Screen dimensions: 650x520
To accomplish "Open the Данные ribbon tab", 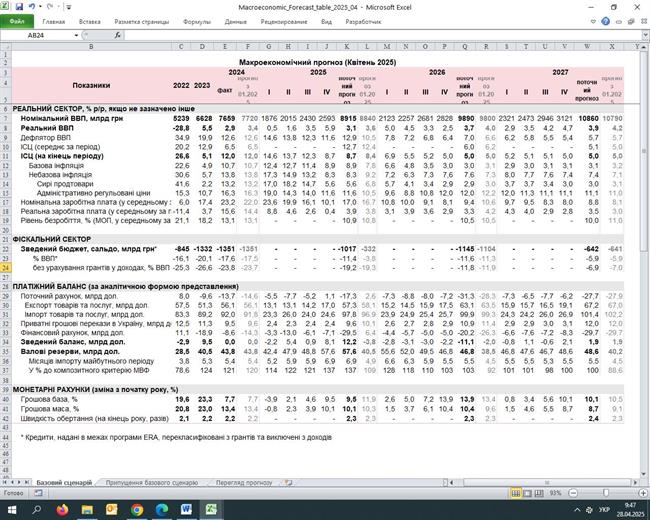I will pyautogui.click(x=235, y=22).
